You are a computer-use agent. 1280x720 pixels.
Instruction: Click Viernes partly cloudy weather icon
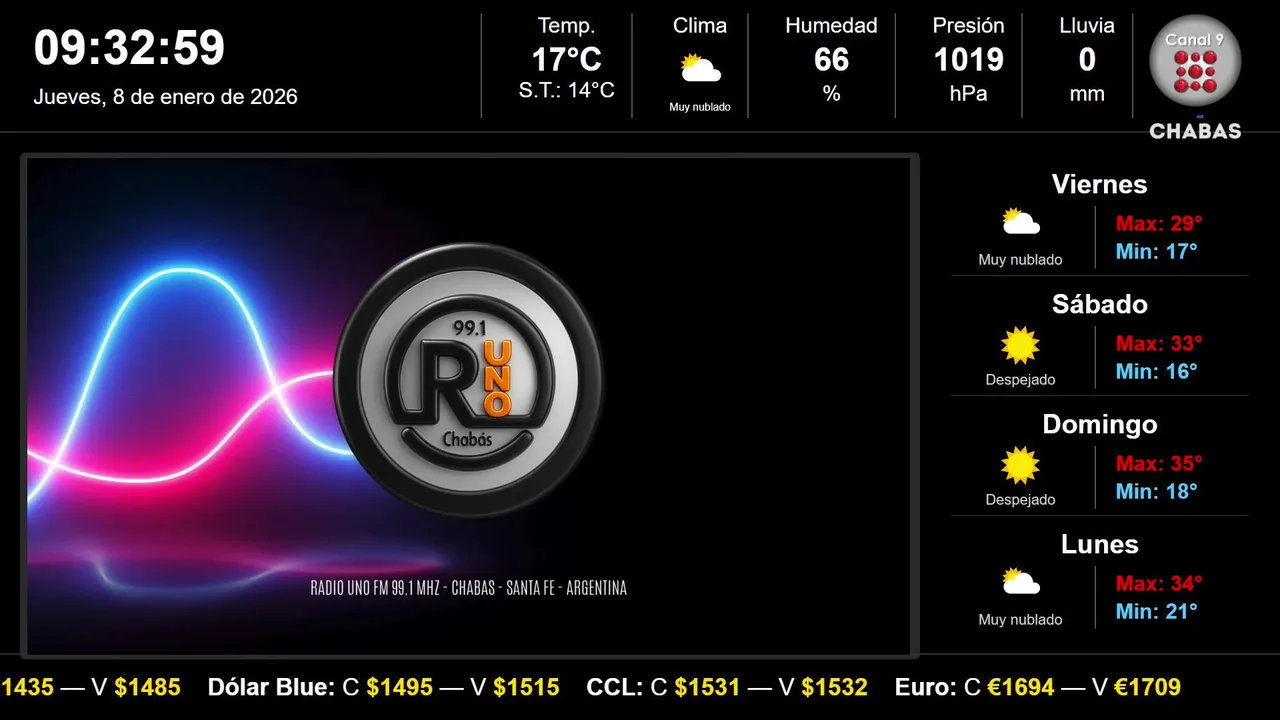click(1021, 221)
